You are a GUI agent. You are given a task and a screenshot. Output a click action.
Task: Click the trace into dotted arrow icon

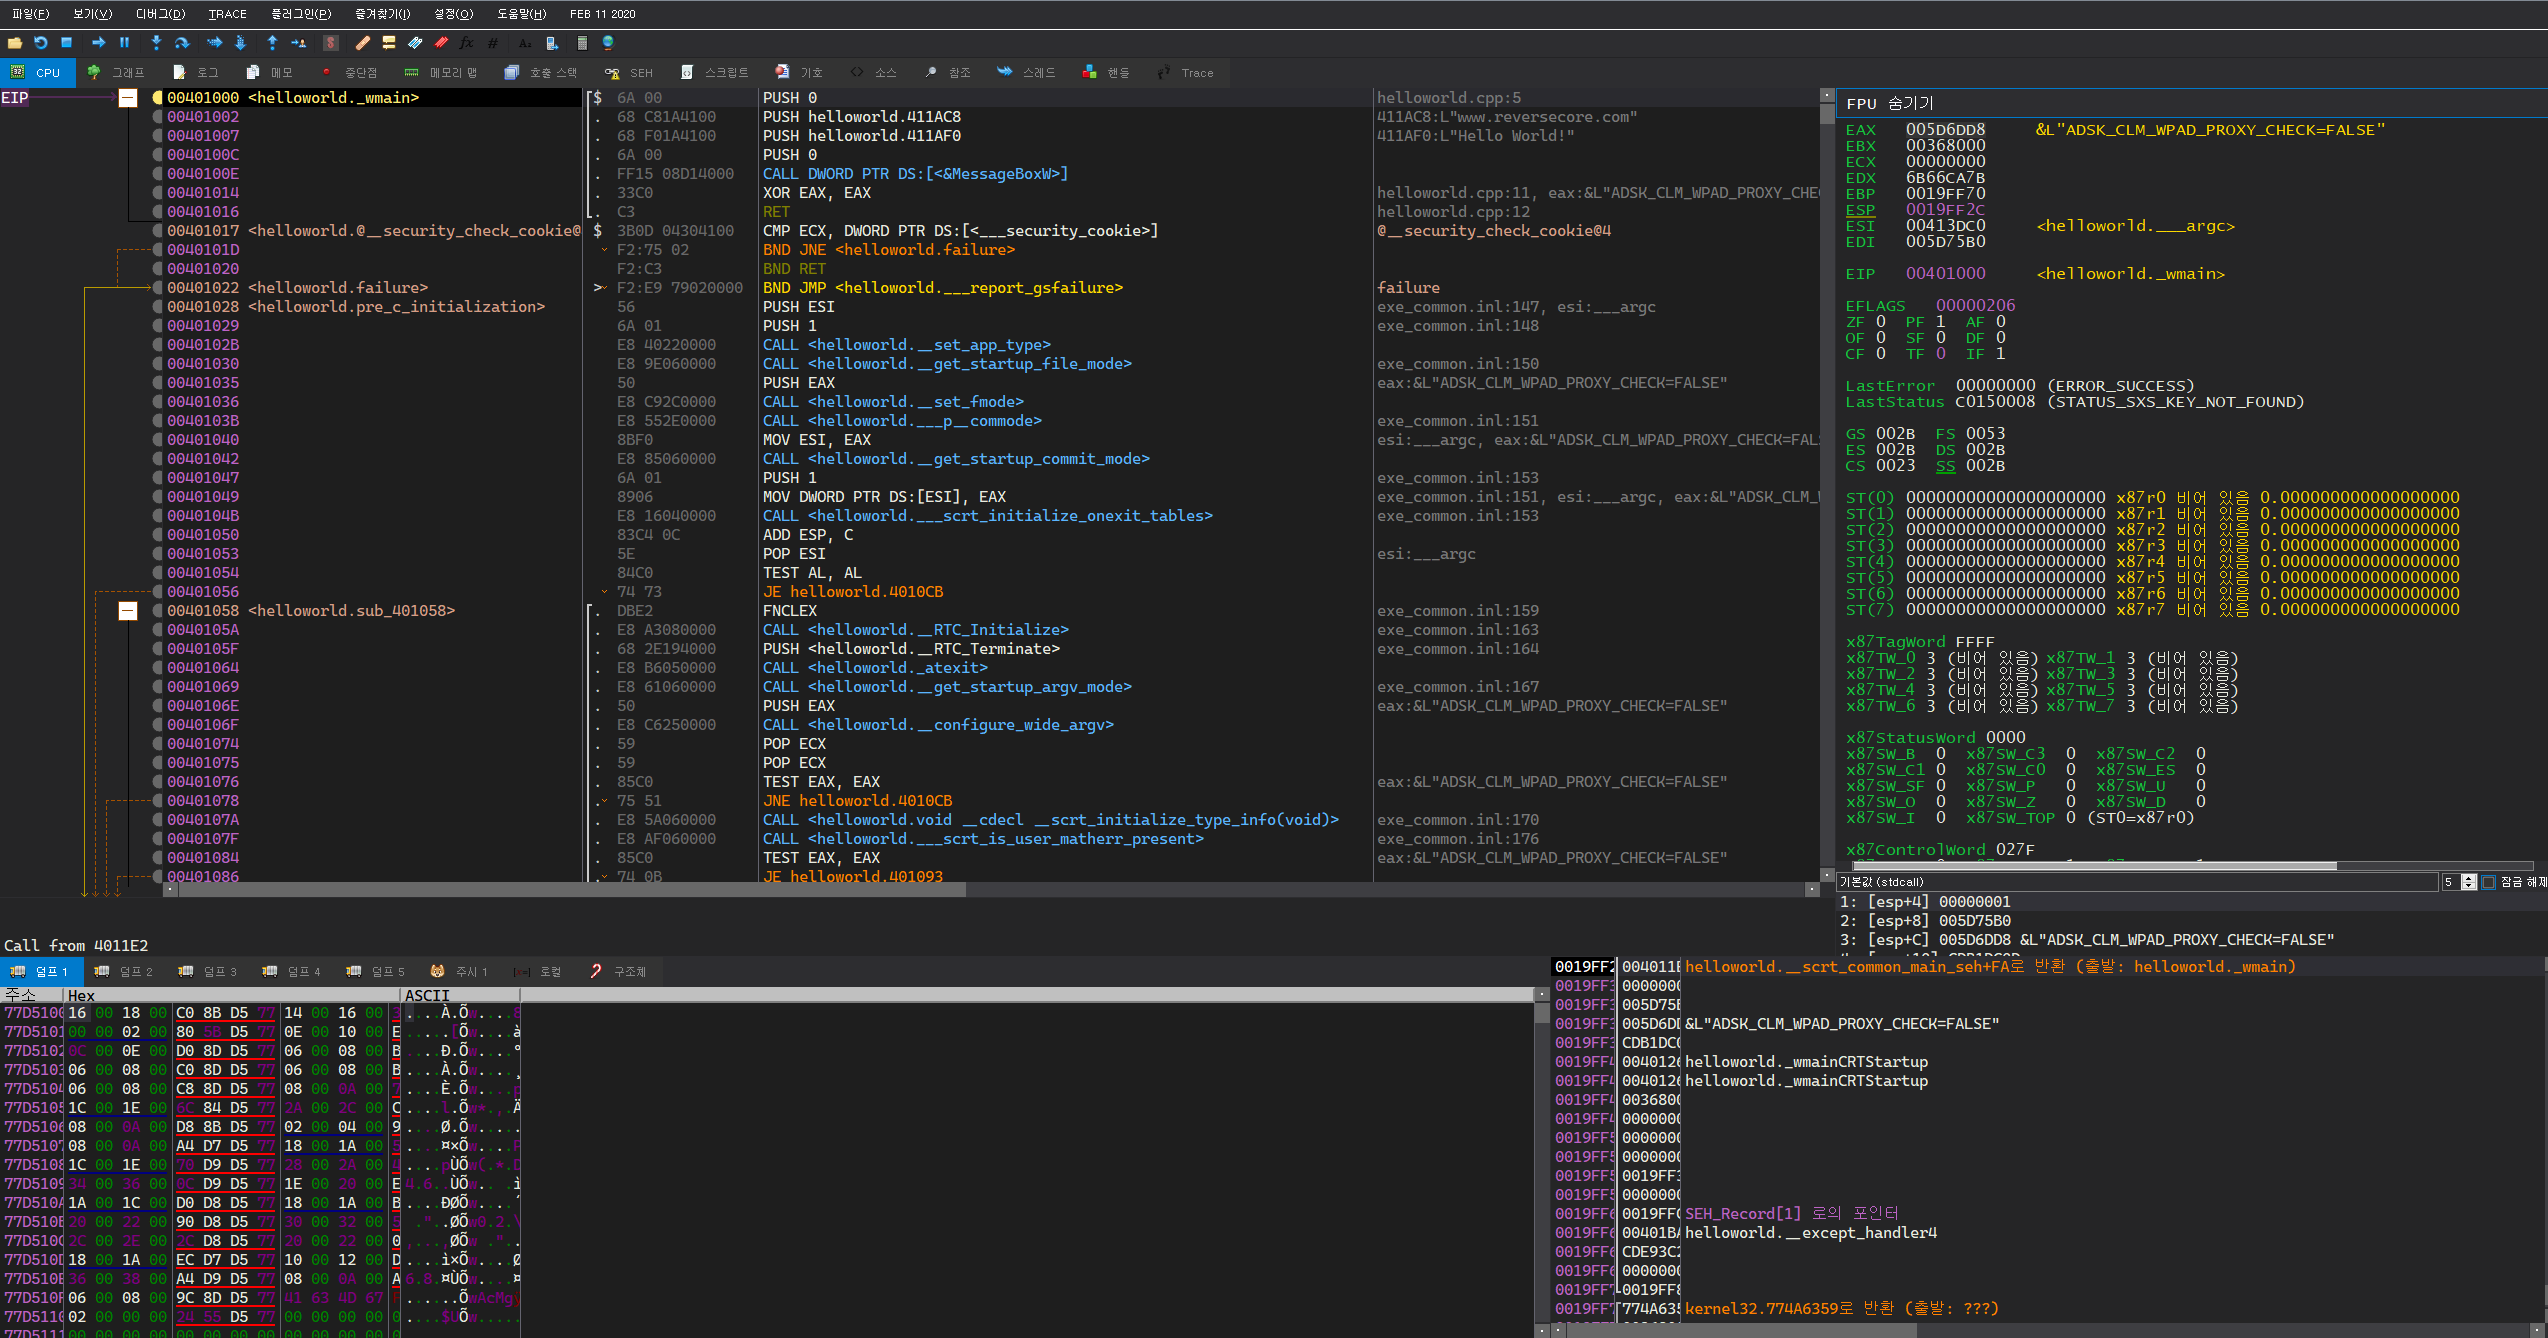click(x=214, y=43)
